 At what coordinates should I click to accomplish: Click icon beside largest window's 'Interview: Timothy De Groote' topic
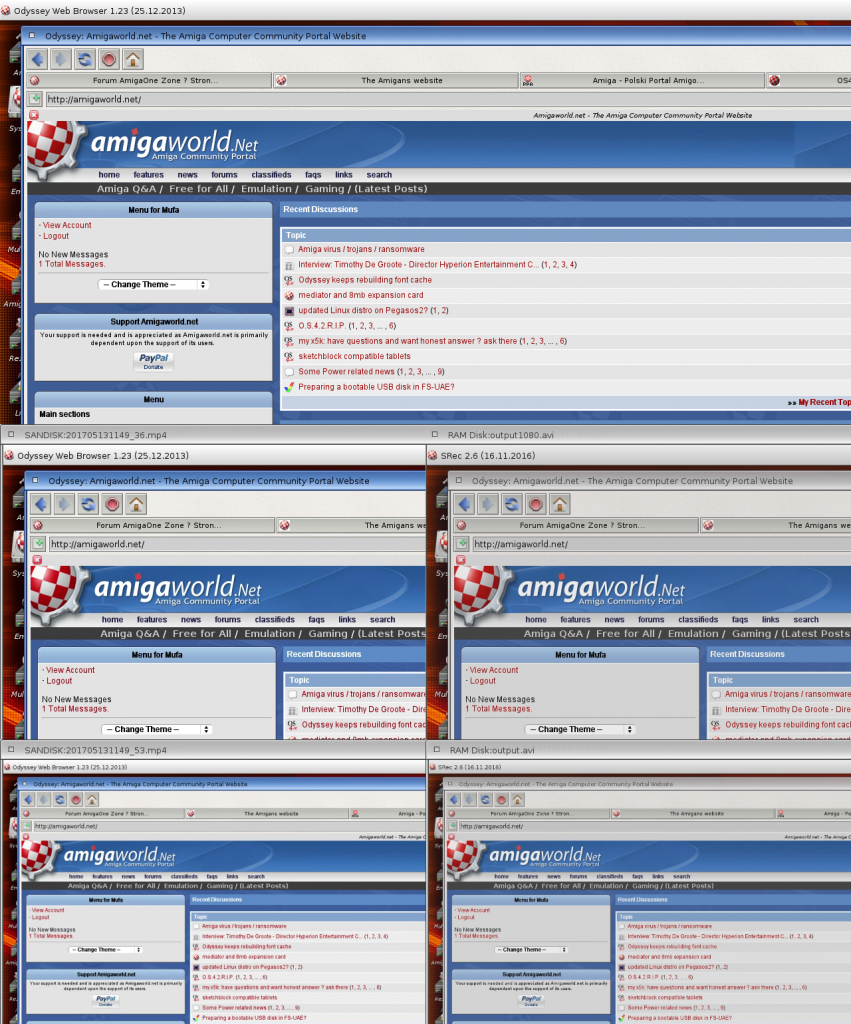(x=289, y=265)
